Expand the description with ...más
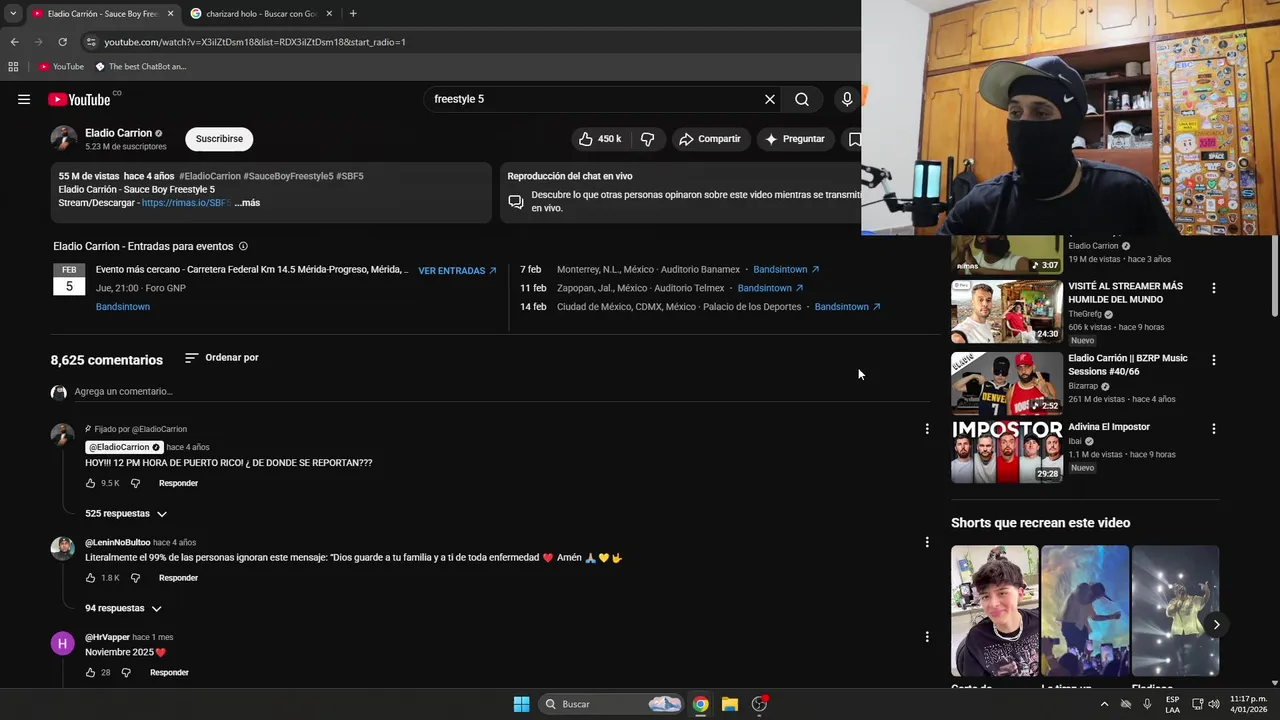This screenshot has height=720, width=1280. tap(247, 203)
